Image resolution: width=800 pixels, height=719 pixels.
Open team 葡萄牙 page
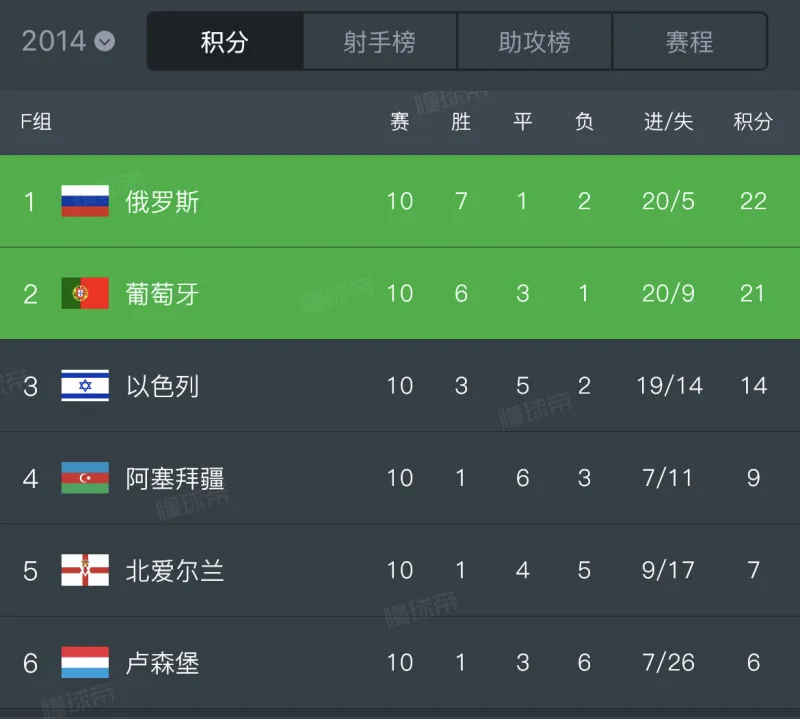click(163, 294)
